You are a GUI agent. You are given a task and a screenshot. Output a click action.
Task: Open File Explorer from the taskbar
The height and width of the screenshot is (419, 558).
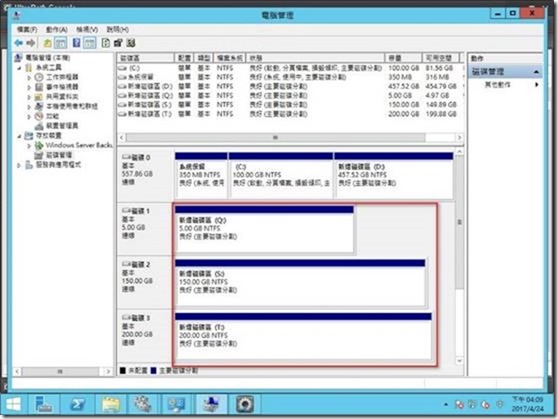click(111, 404)
